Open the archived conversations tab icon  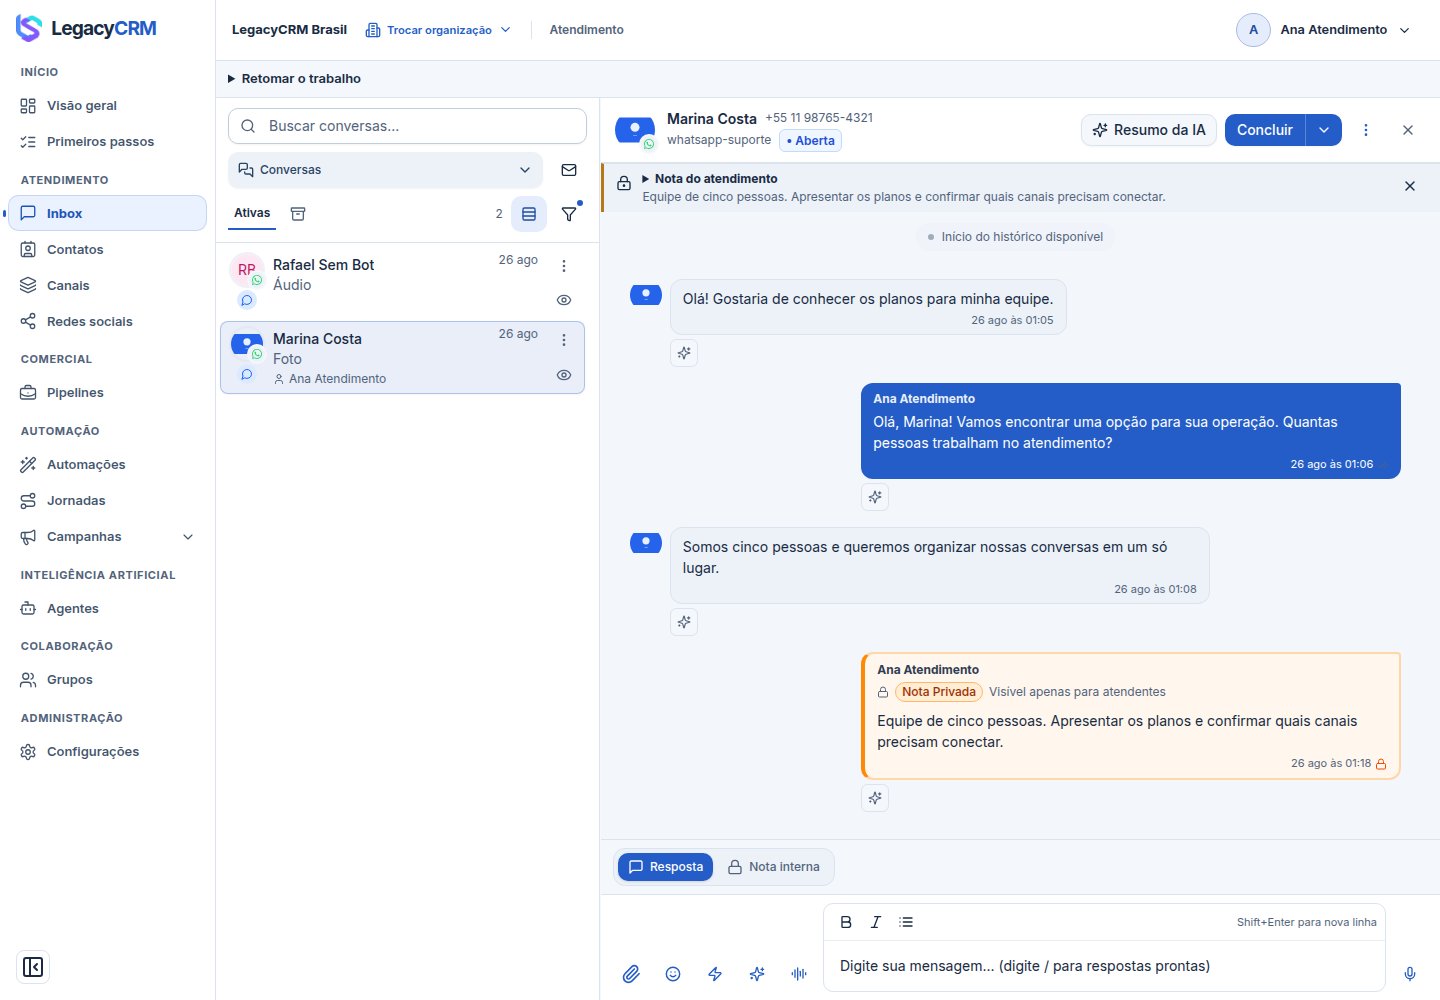pos(298,214)
